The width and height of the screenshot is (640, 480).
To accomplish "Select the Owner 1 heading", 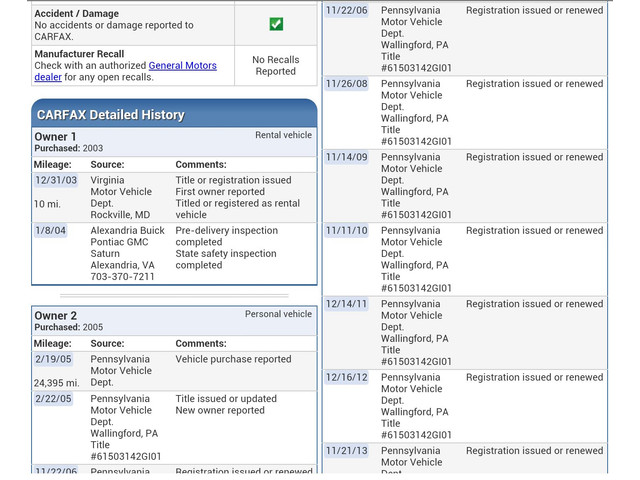I will 55,137.
